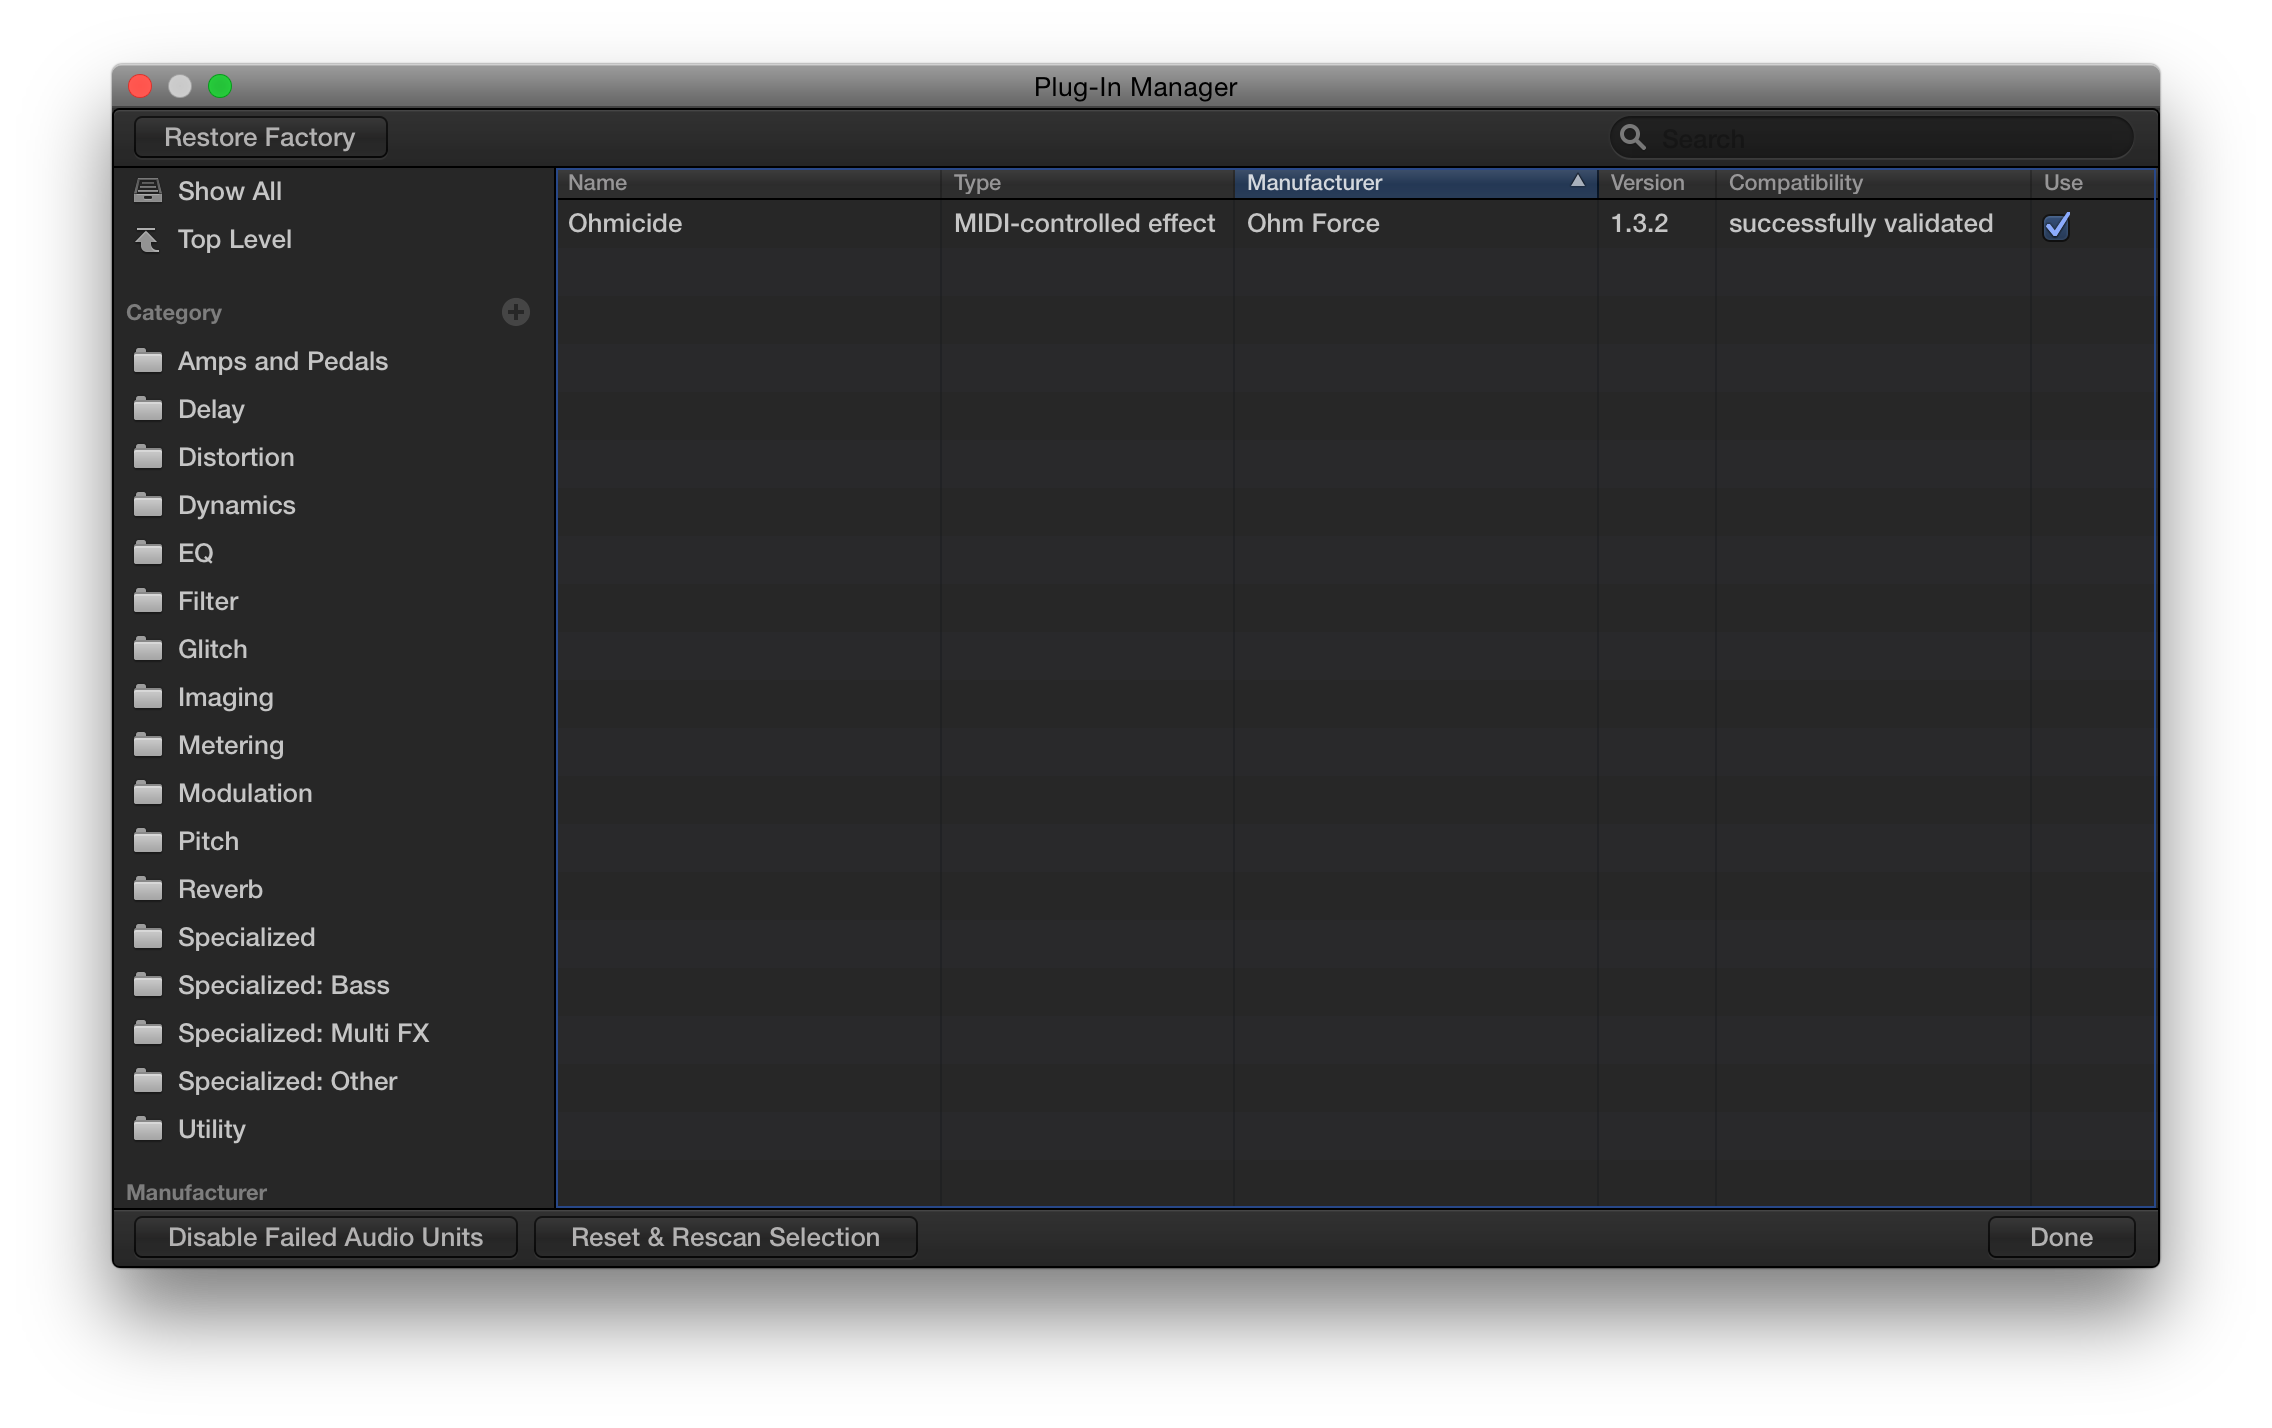Expand the Manufacturer section heading
2272x1428 pixels.
pos(196,1192)
